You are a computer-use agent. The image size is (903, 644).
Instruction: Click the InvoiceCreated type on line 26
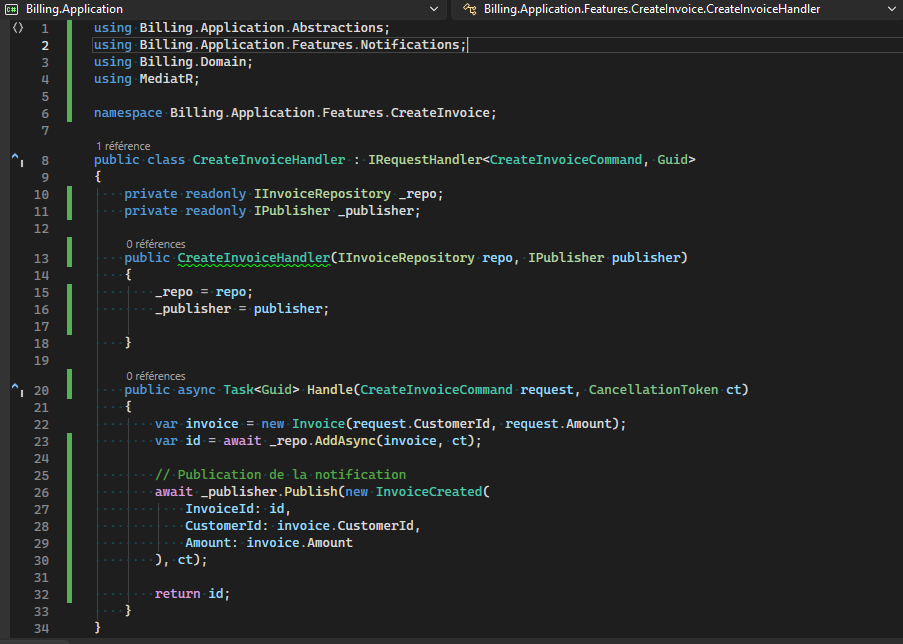click(429, 492)
